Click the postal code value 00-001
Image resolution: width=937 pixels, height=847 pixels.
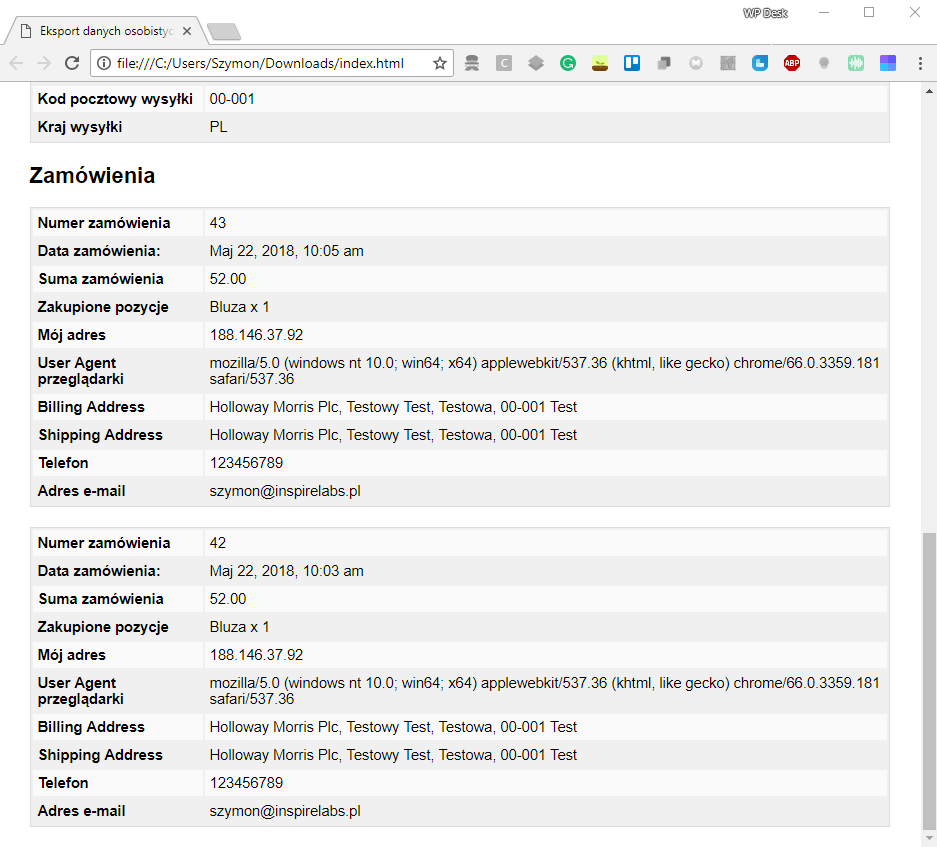[232, 99]
